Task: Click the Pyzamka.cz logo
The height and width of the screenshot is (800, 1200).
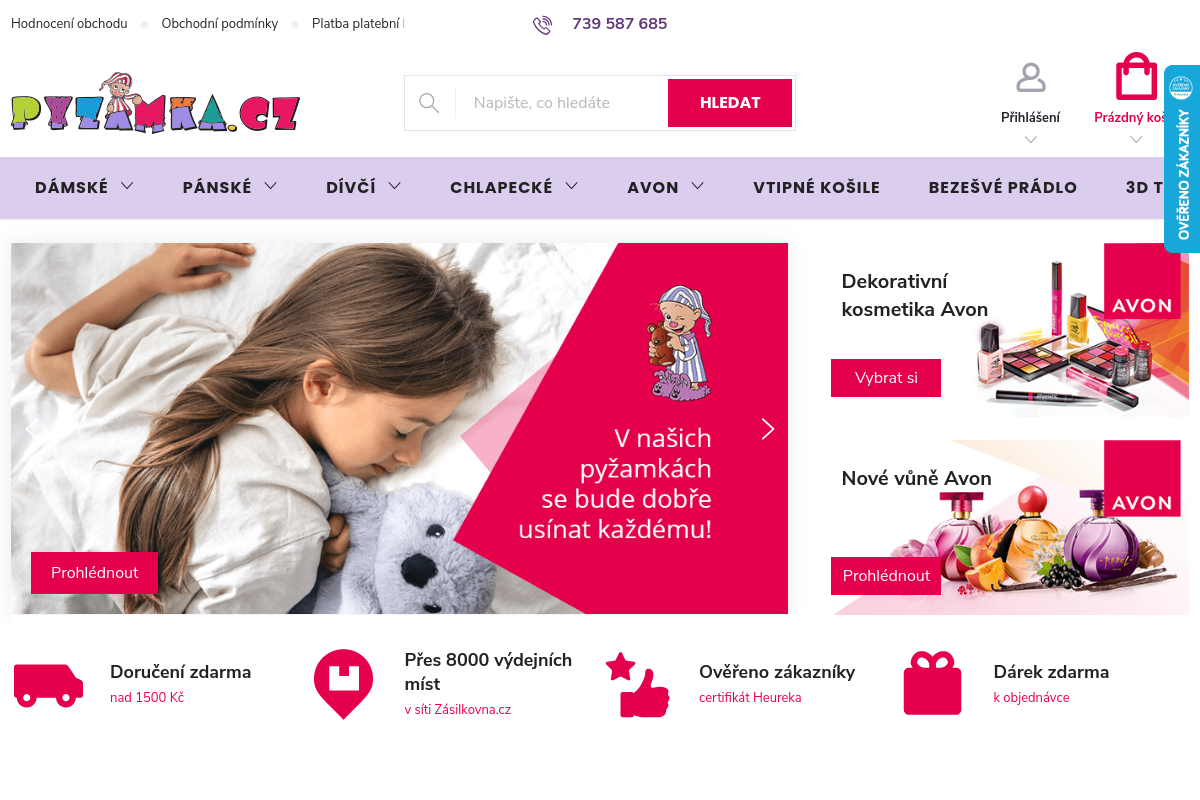Action: click(155, 103)
